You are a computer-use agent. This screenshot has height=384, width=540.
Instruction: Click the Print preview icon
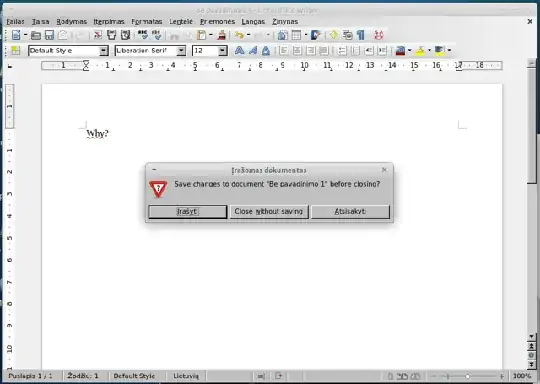pyautogui.click(x=125, y=35)
